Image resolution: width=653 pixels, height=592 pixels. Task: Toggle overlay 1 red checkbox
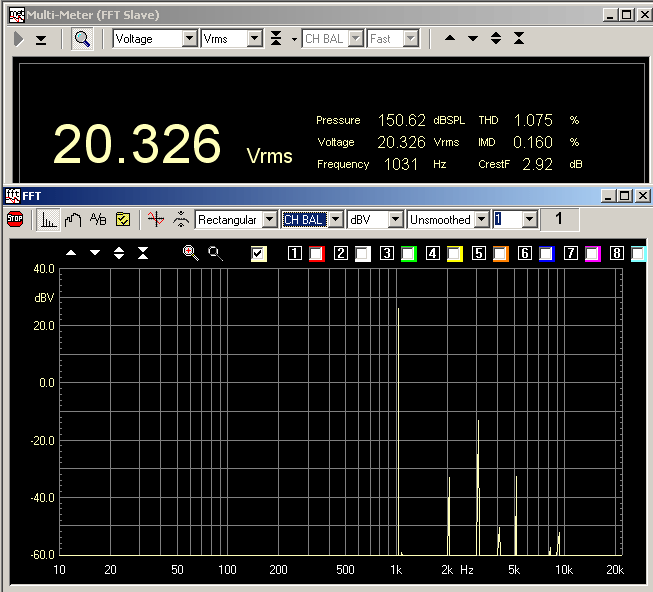tap(317, 254)
